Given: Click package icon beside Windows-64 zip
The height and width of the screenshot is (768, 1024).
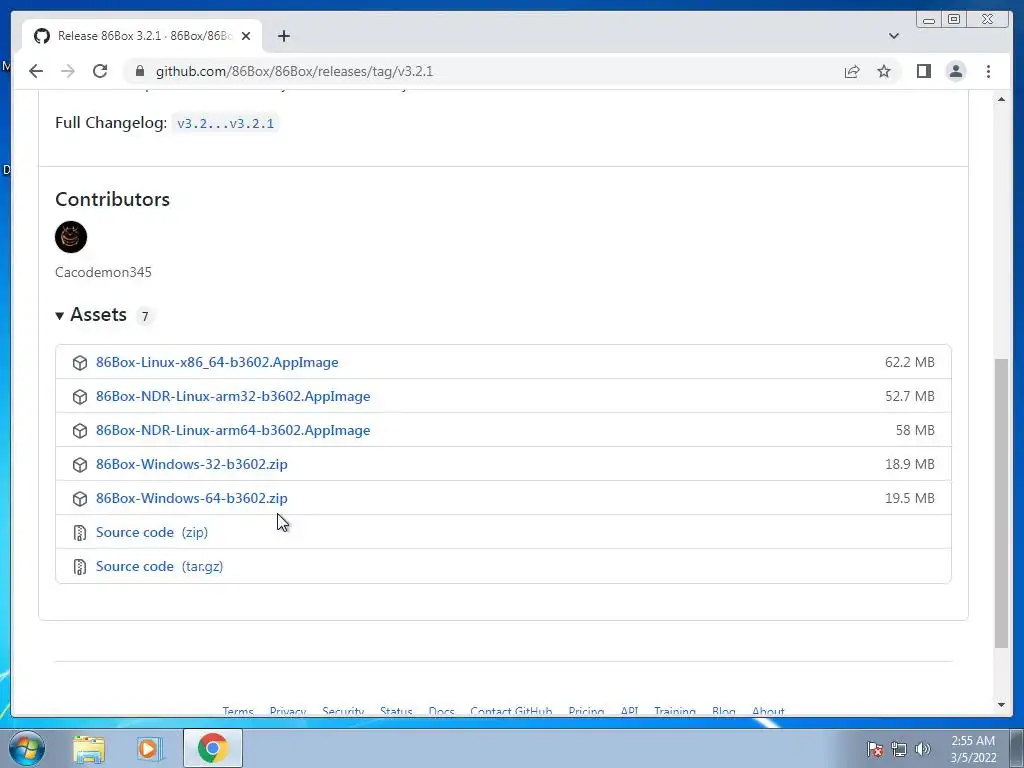Looking at the screenshot, I should pyautogui.click(x=80, y=499).
